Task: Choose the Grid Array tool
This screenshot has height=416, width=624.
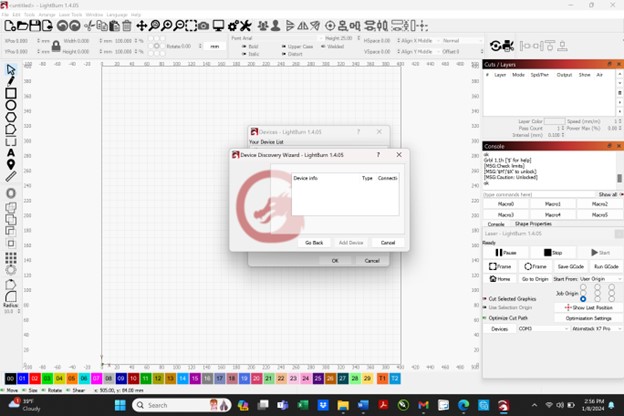Action: point(11,258)
